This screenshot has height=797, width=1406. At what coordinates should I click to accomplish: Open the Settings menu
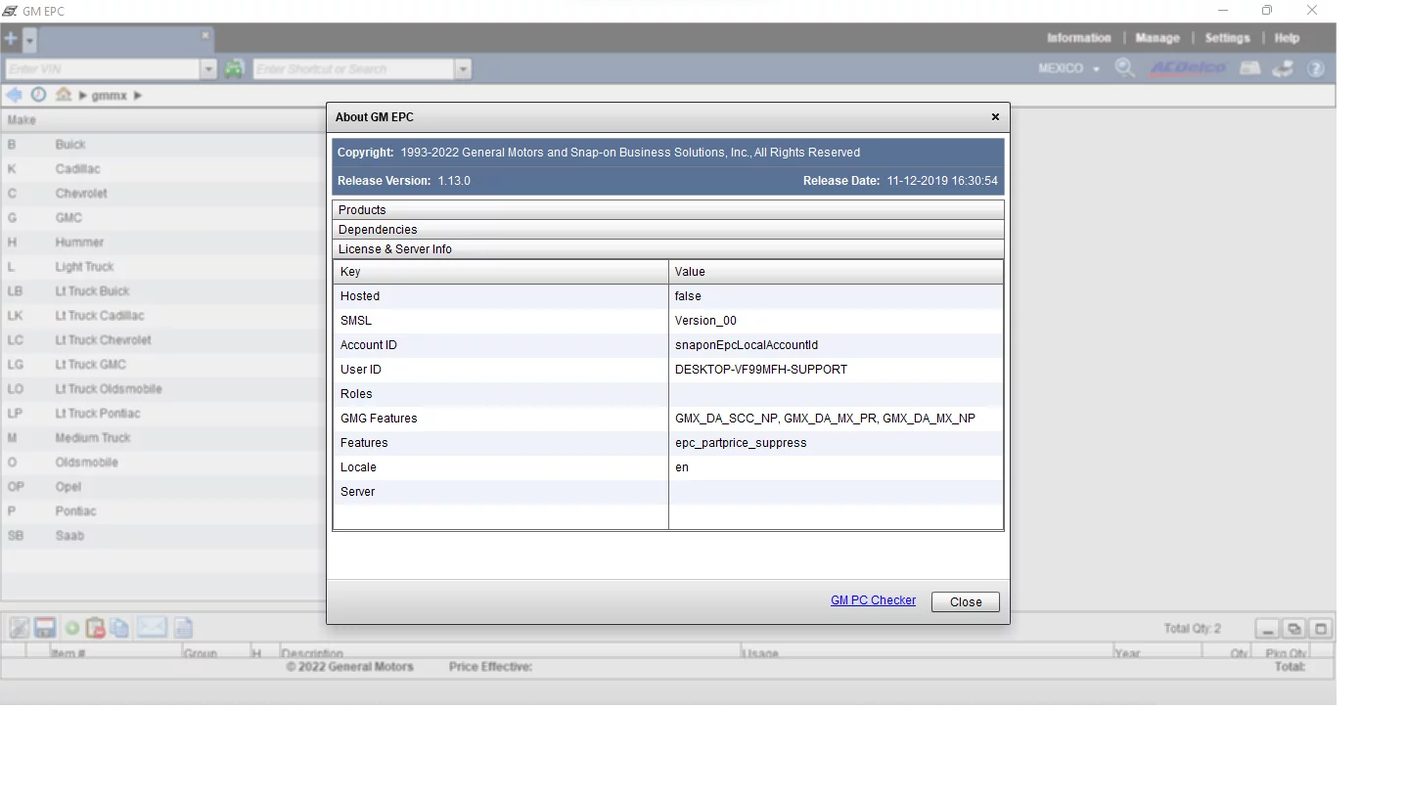(1227, 38)
